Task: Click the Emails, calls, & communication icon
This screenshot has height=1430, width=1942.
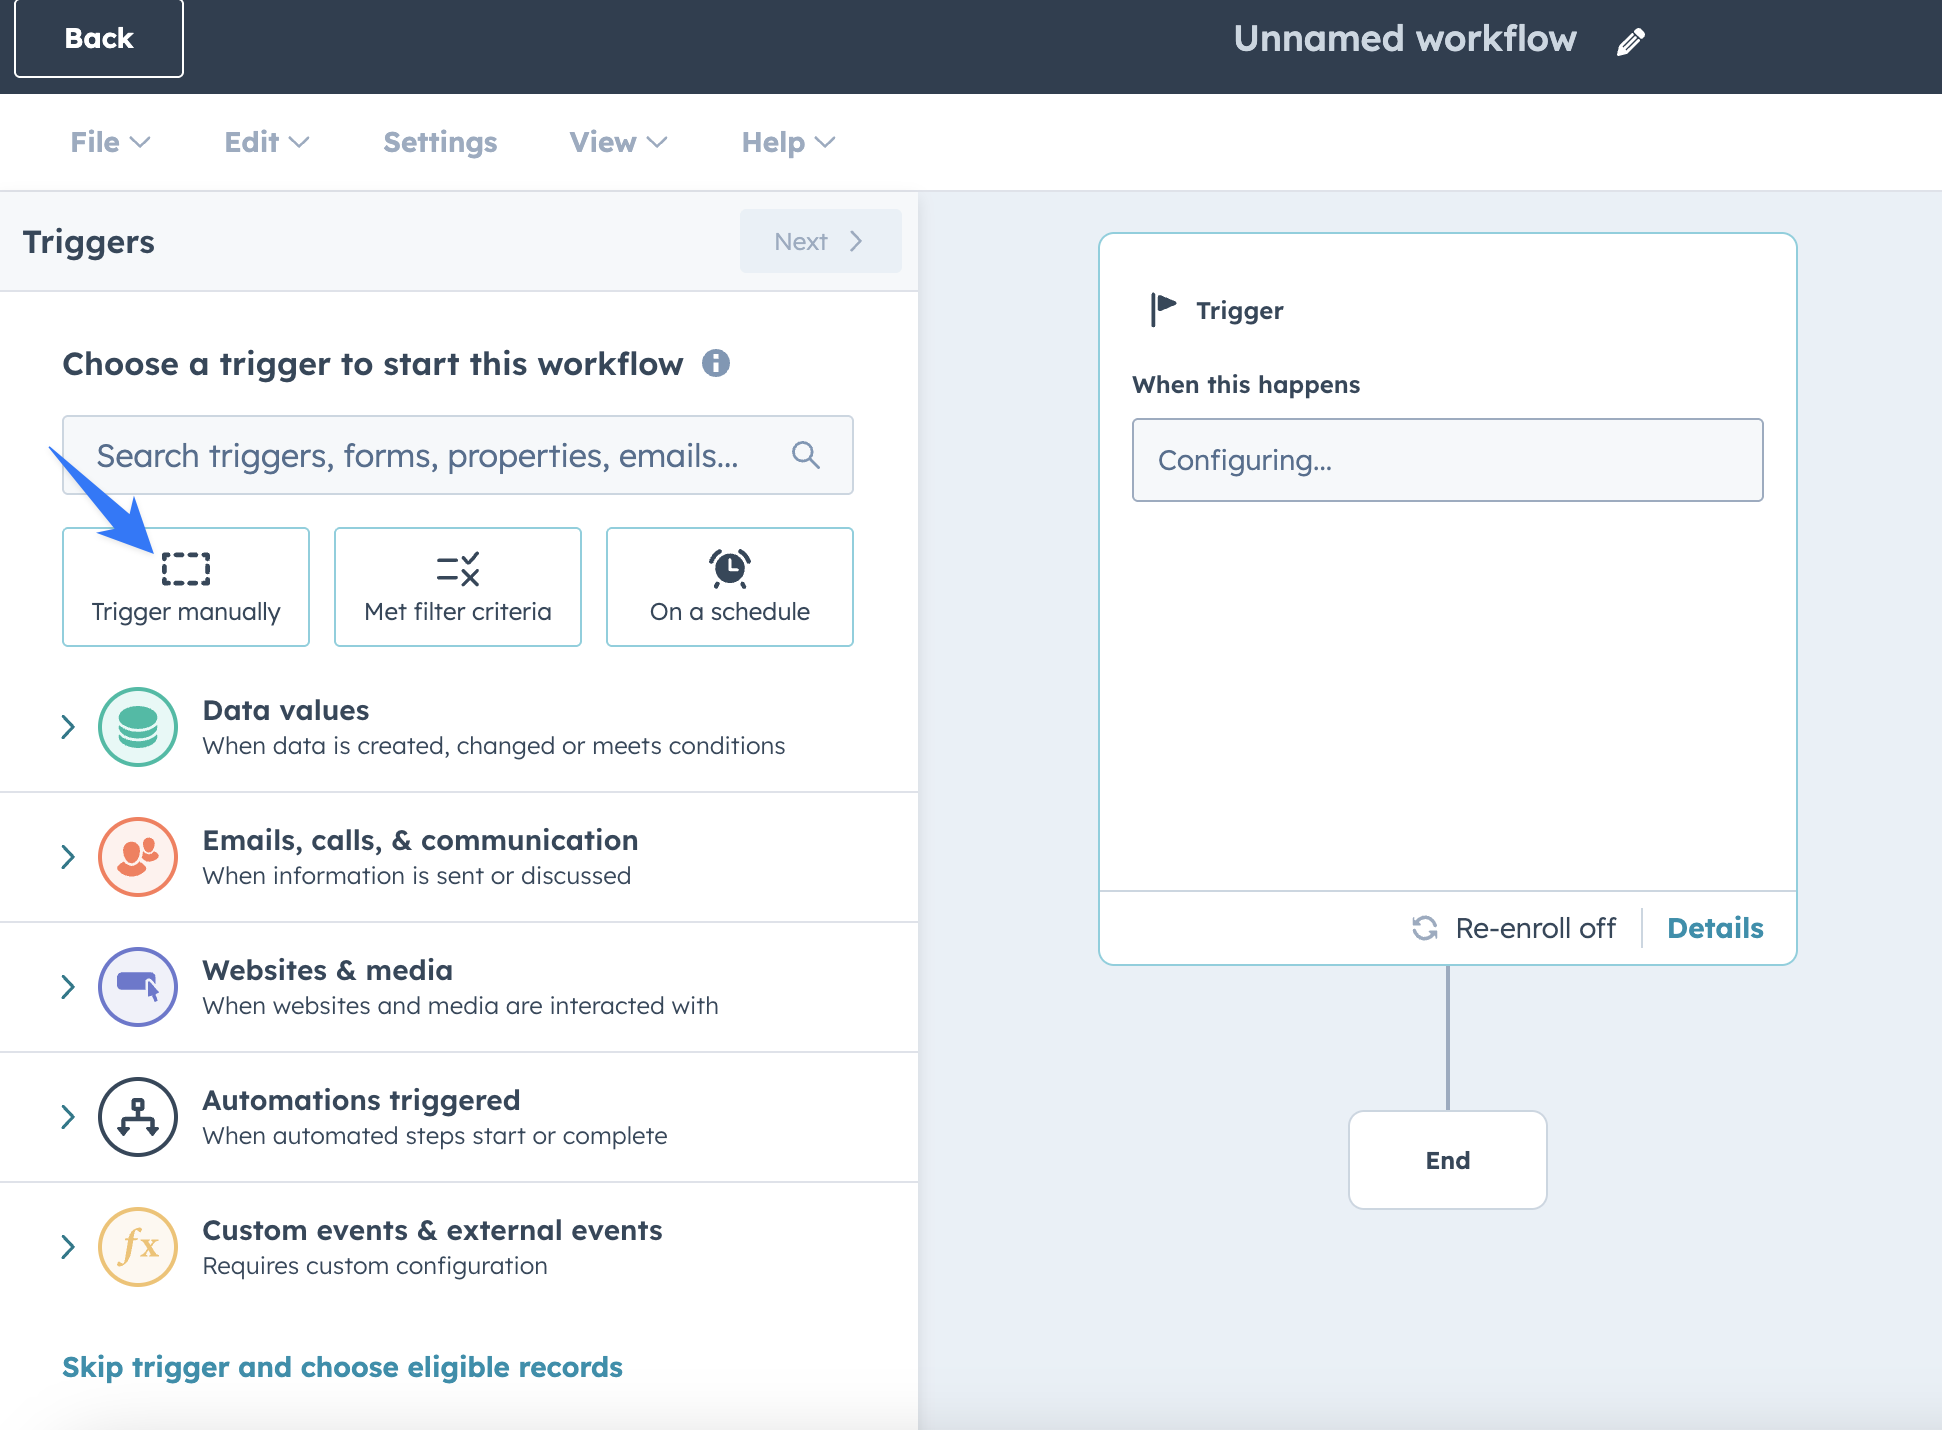Action: pyautogui.click(x=138, y=857)
